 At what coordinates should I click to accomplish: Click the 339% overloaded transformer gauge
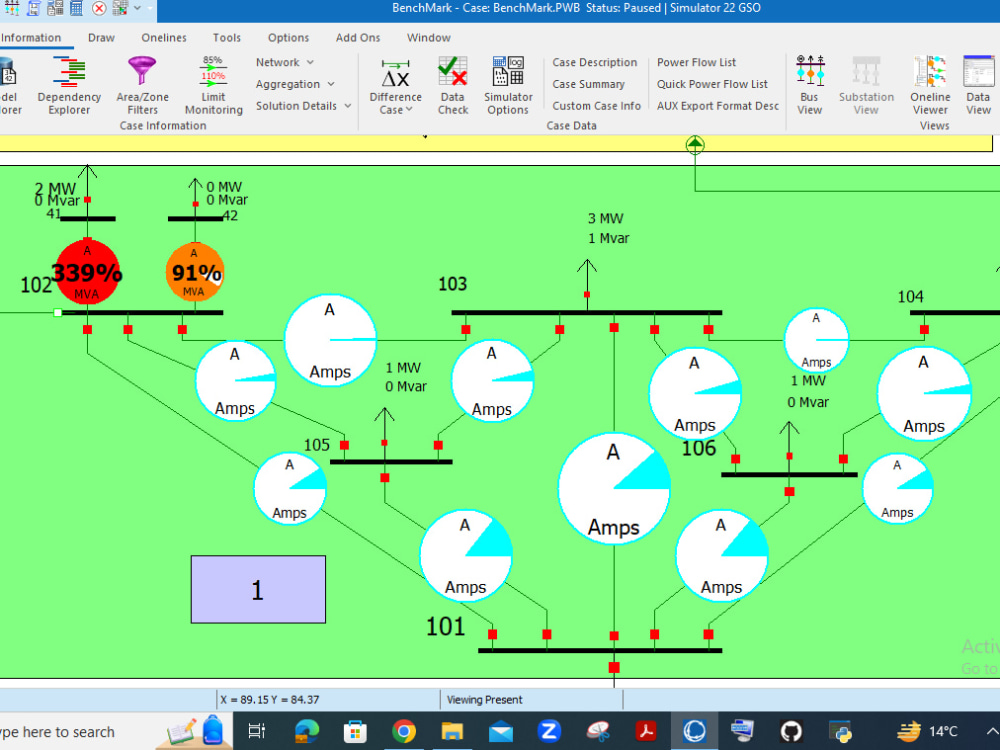tap(87, 270)
